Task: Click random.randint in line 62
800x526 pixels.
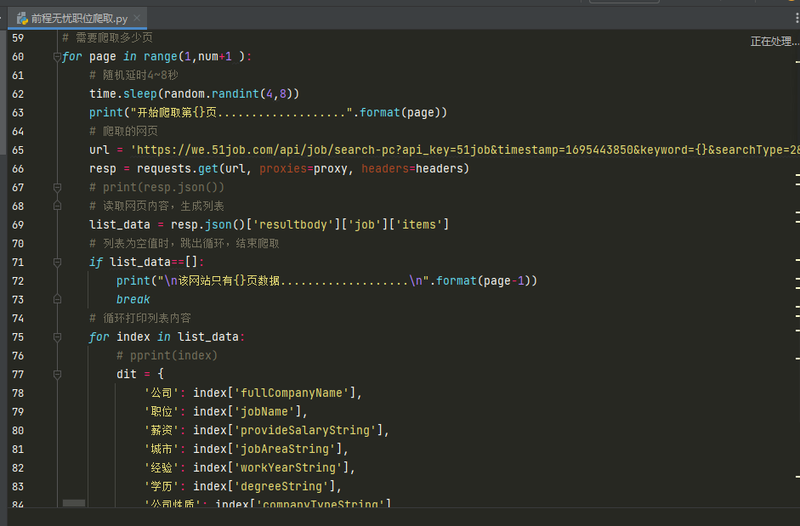Action: (211, 94)
